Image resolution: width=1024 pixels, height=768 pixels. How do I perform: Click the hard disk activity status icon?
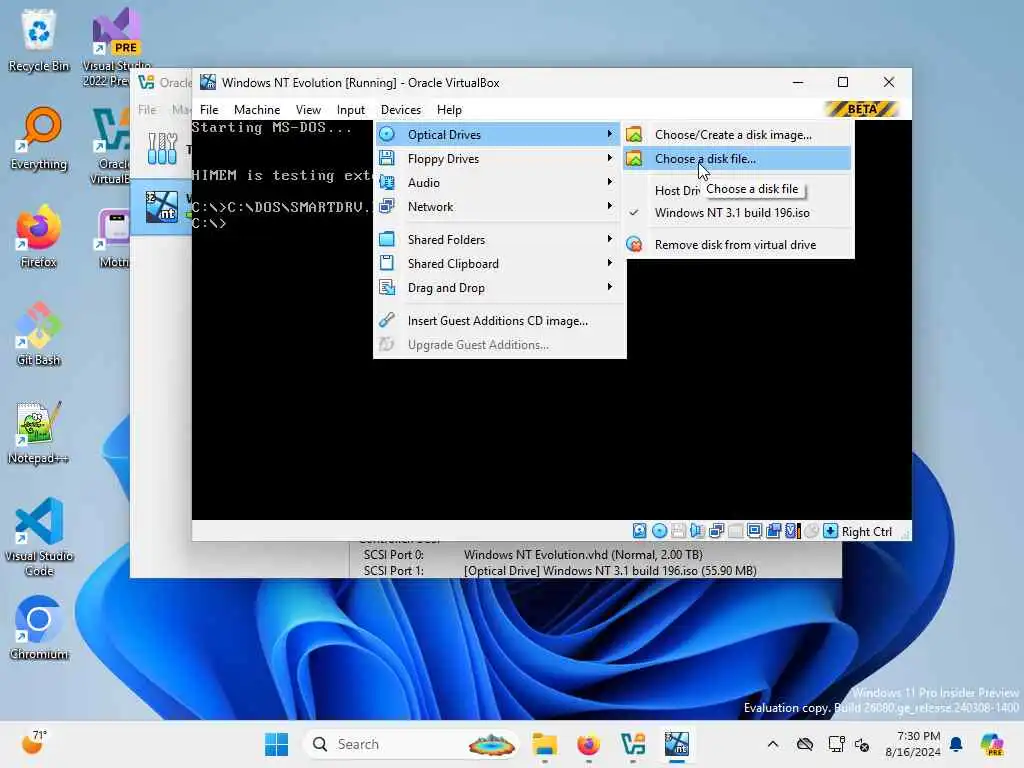click(639, 531)
